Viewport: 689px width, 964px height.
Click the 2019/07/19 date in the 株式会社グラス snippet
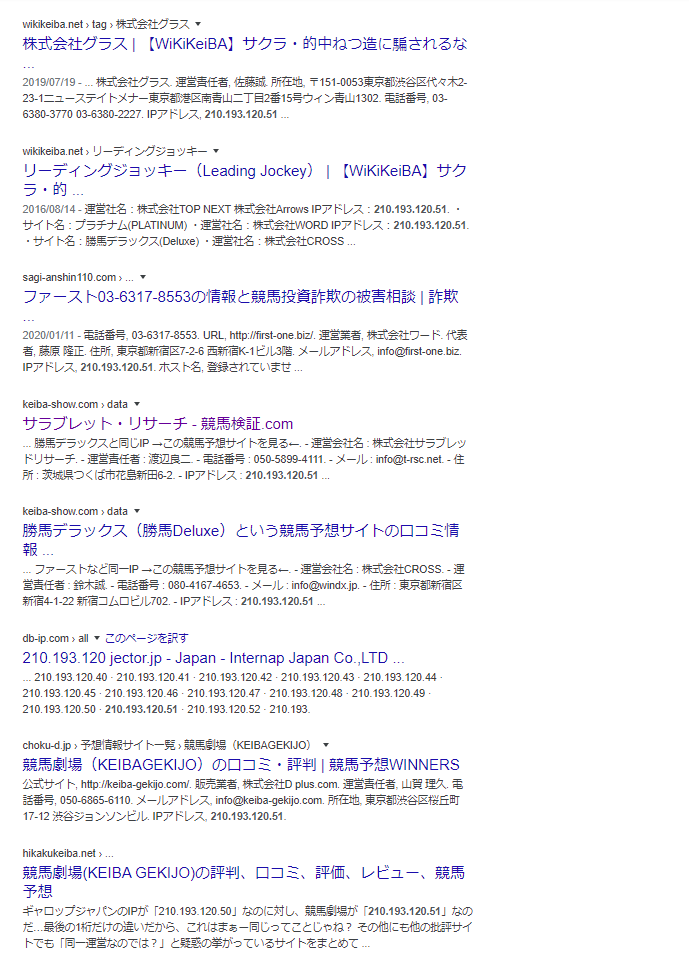point(49,82)
